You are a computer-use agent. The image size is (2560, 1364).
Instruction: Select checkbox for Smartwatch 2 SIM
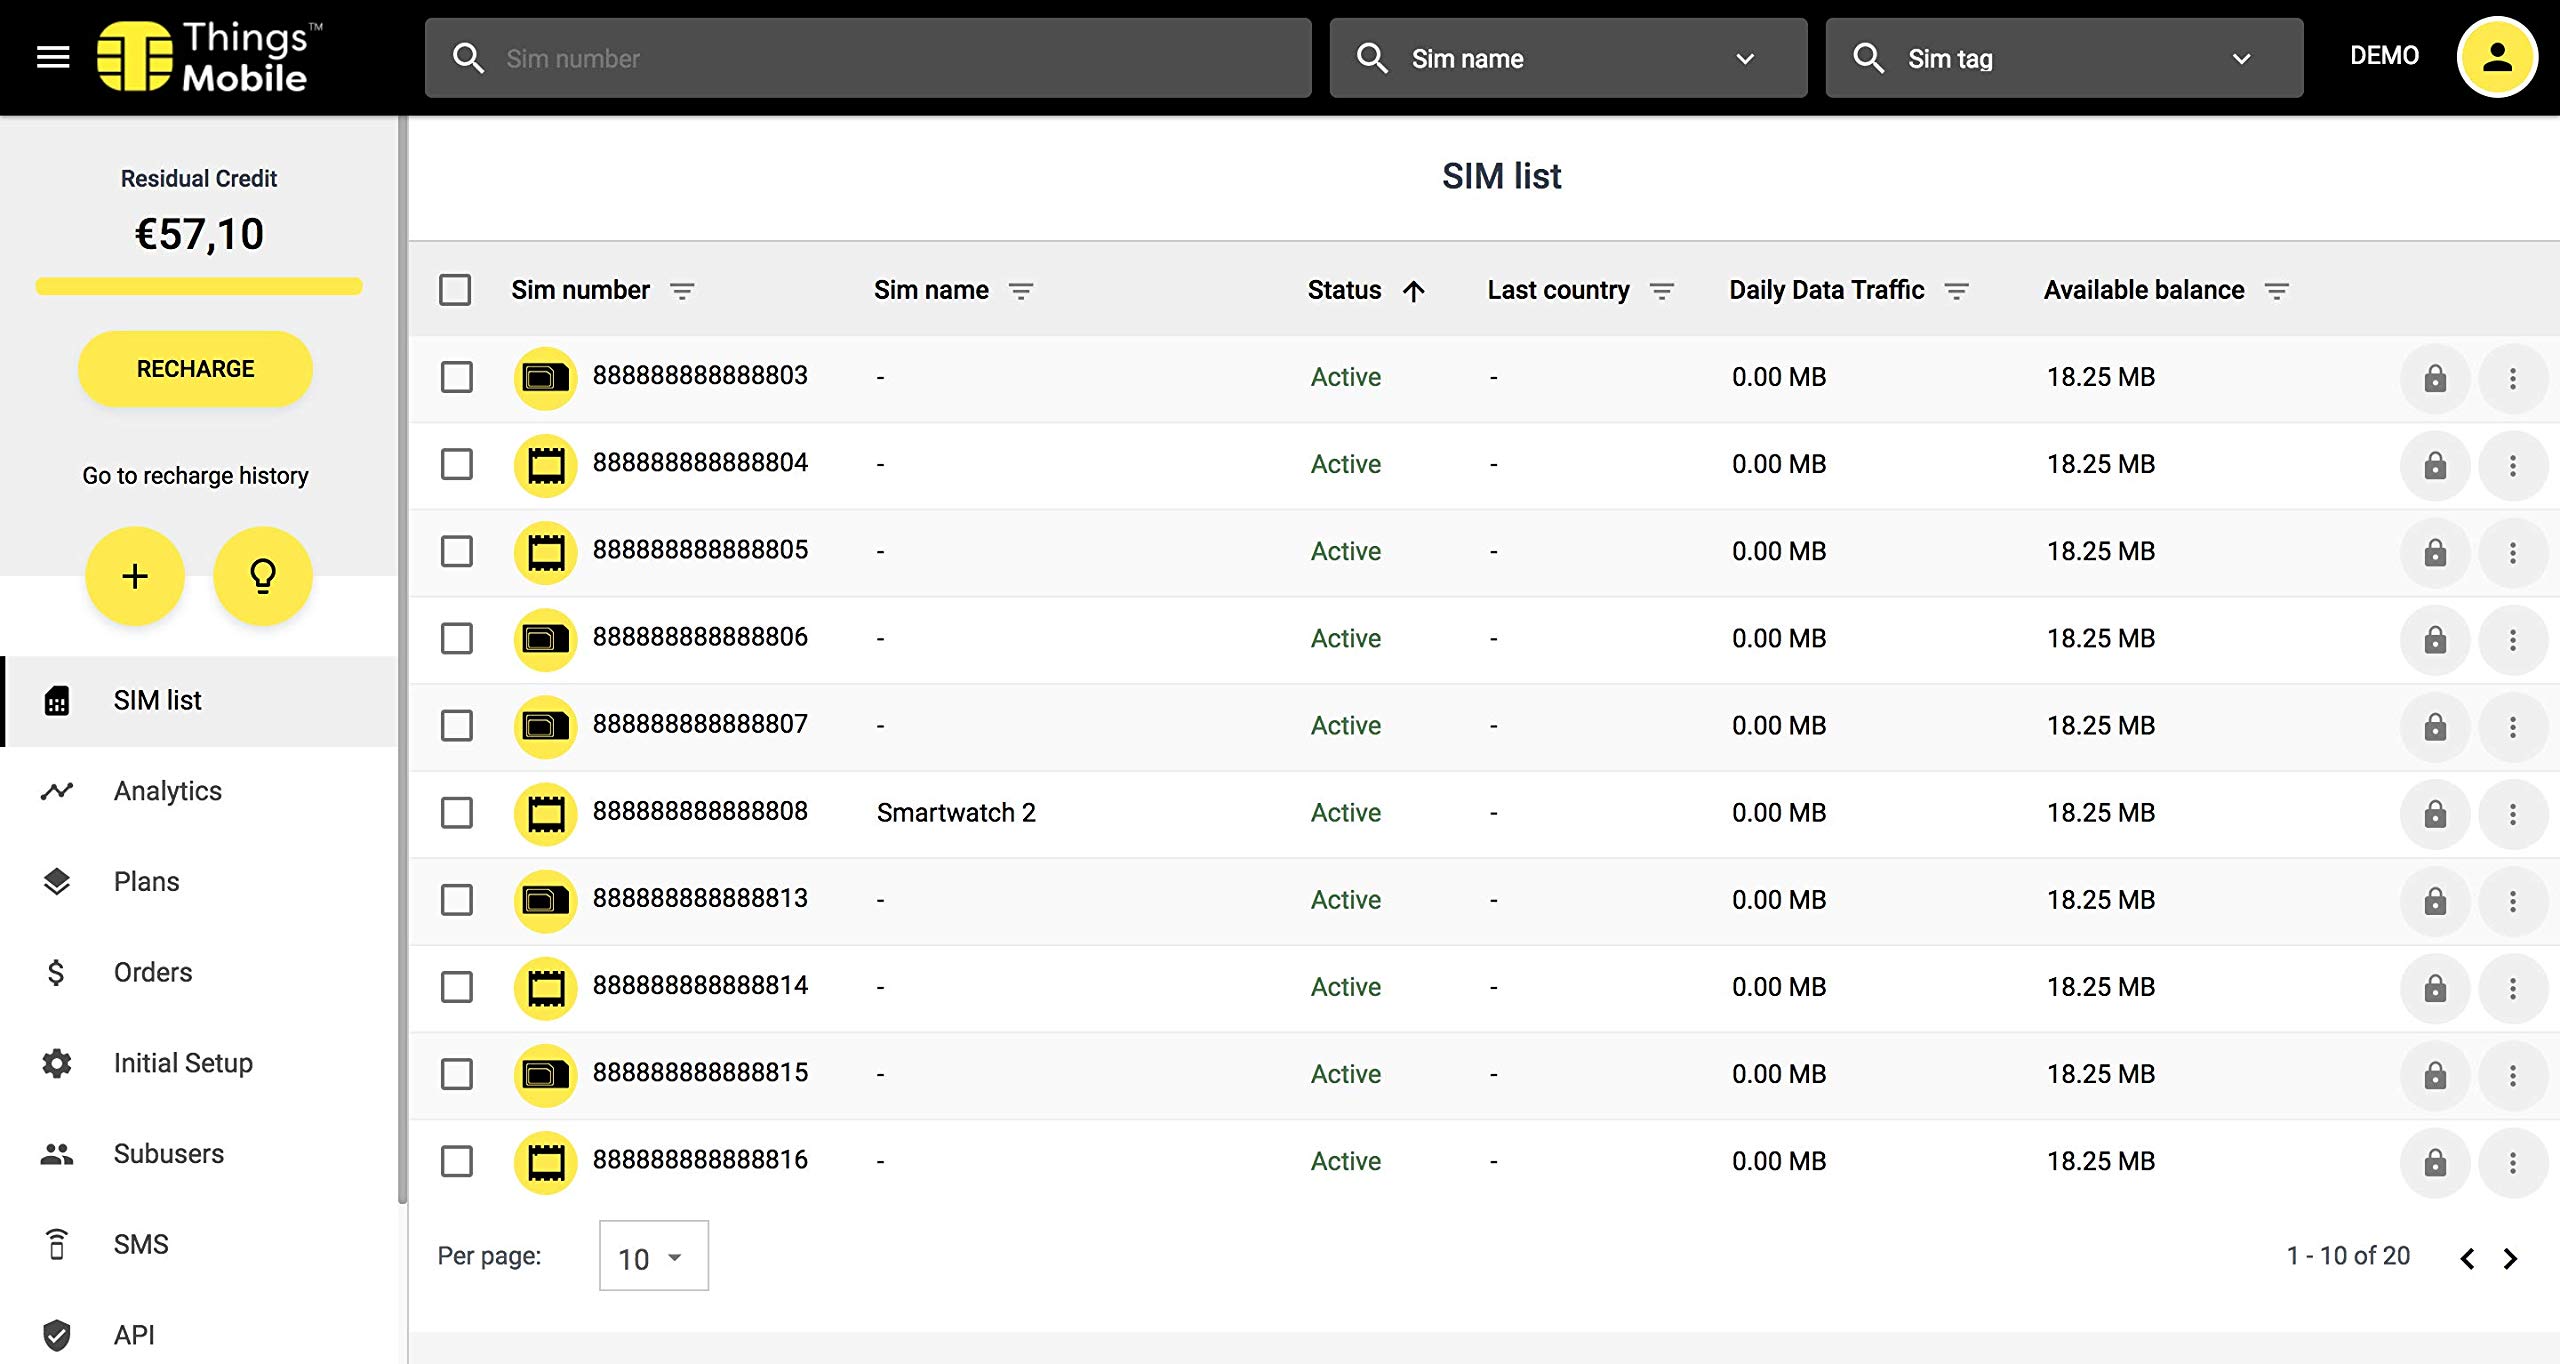pos(457,813)
